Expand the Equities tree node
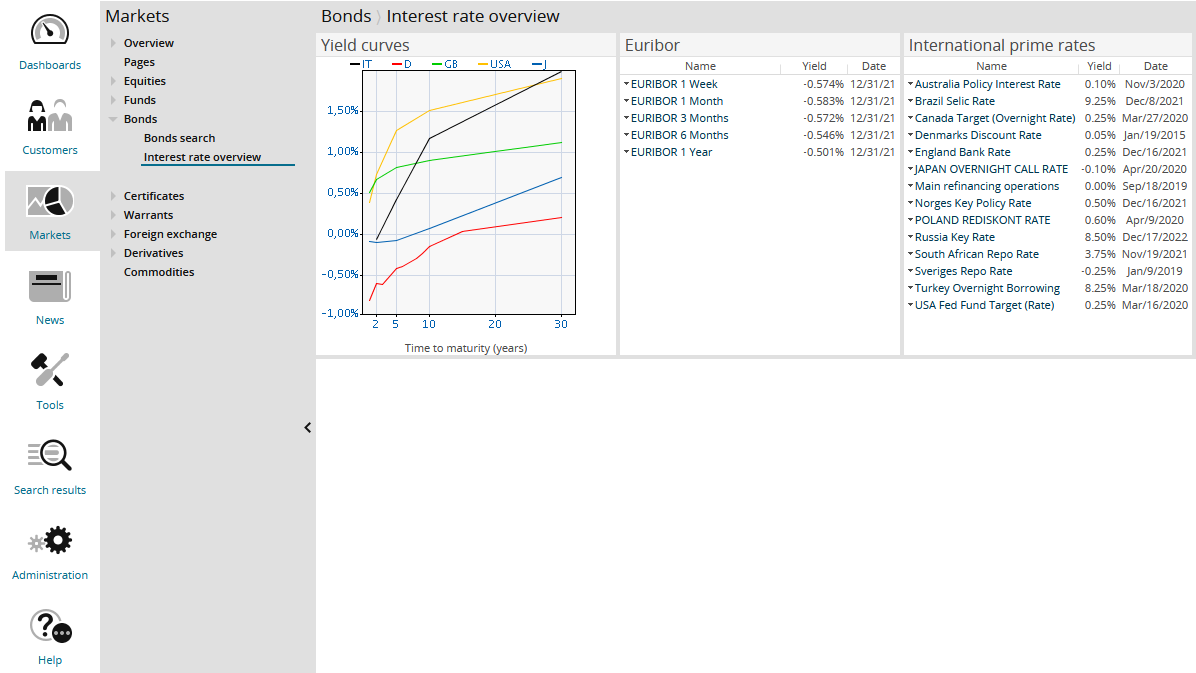The image size is (1196, 673). [x=113, y=81]
